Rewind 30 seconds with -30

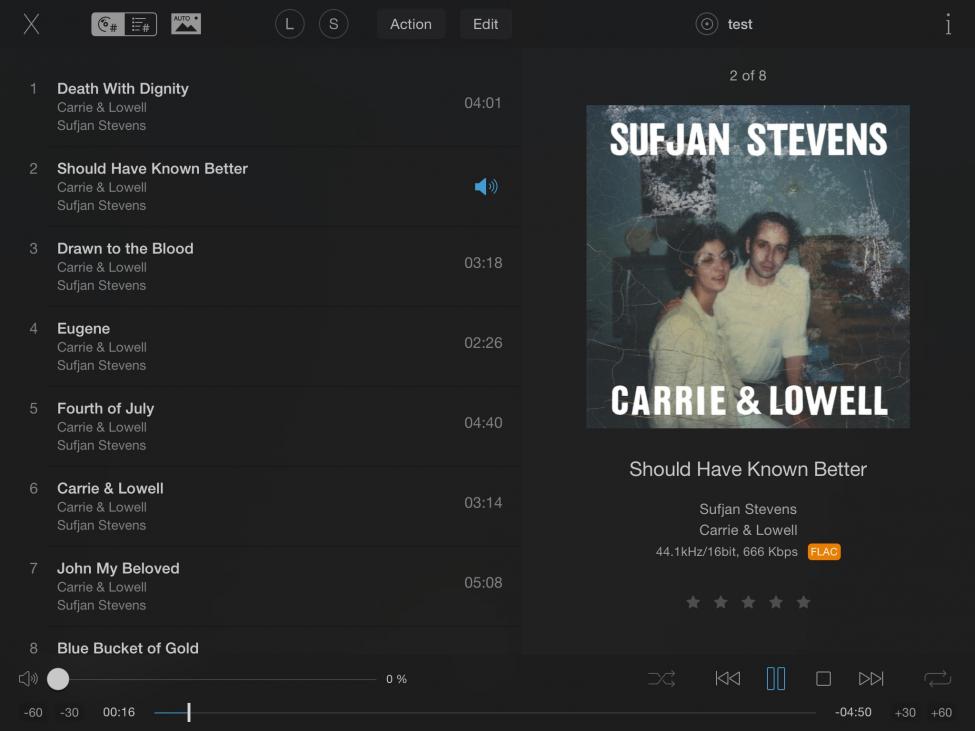pos(69,712)
